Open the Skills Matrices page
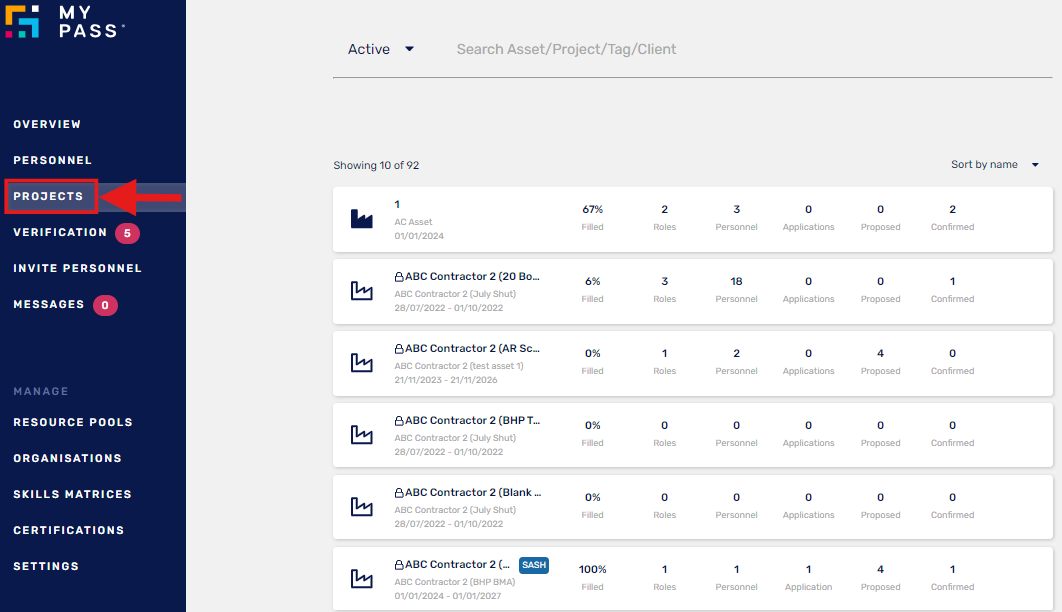 (x=72, y=495)
